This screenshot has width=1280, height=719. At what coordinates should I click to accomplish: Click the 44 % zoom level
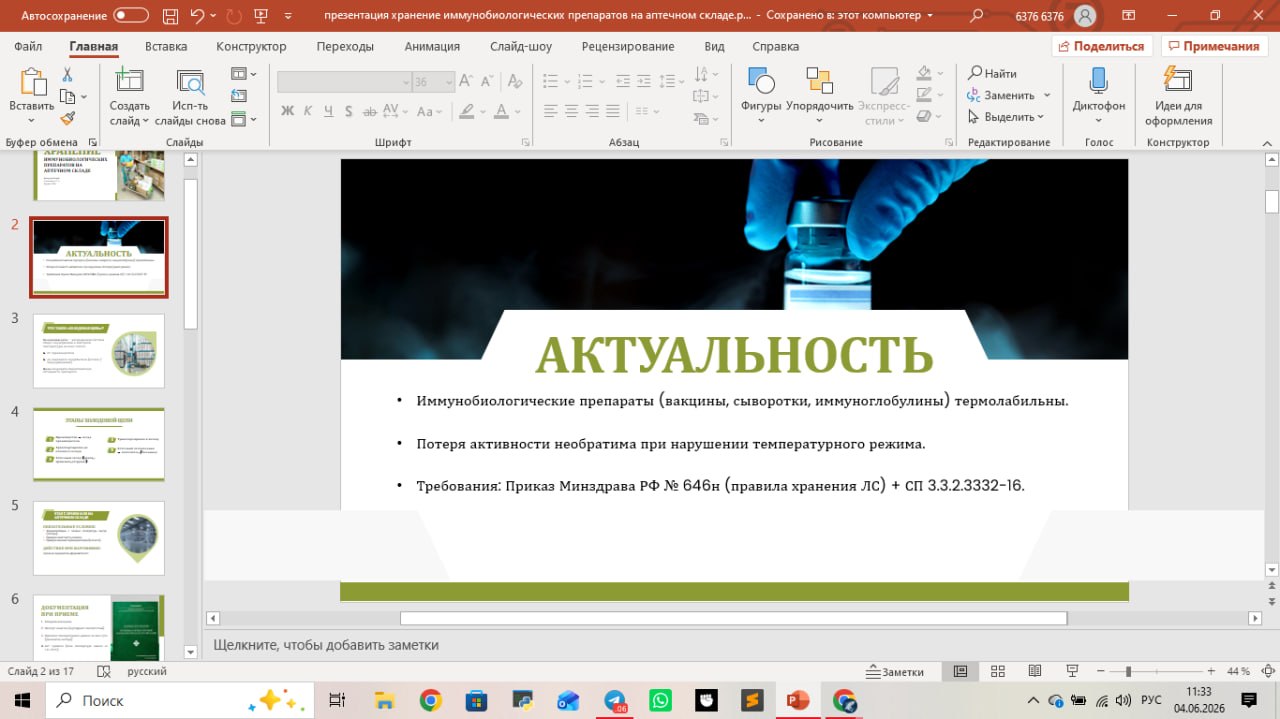coord(1238,671)
